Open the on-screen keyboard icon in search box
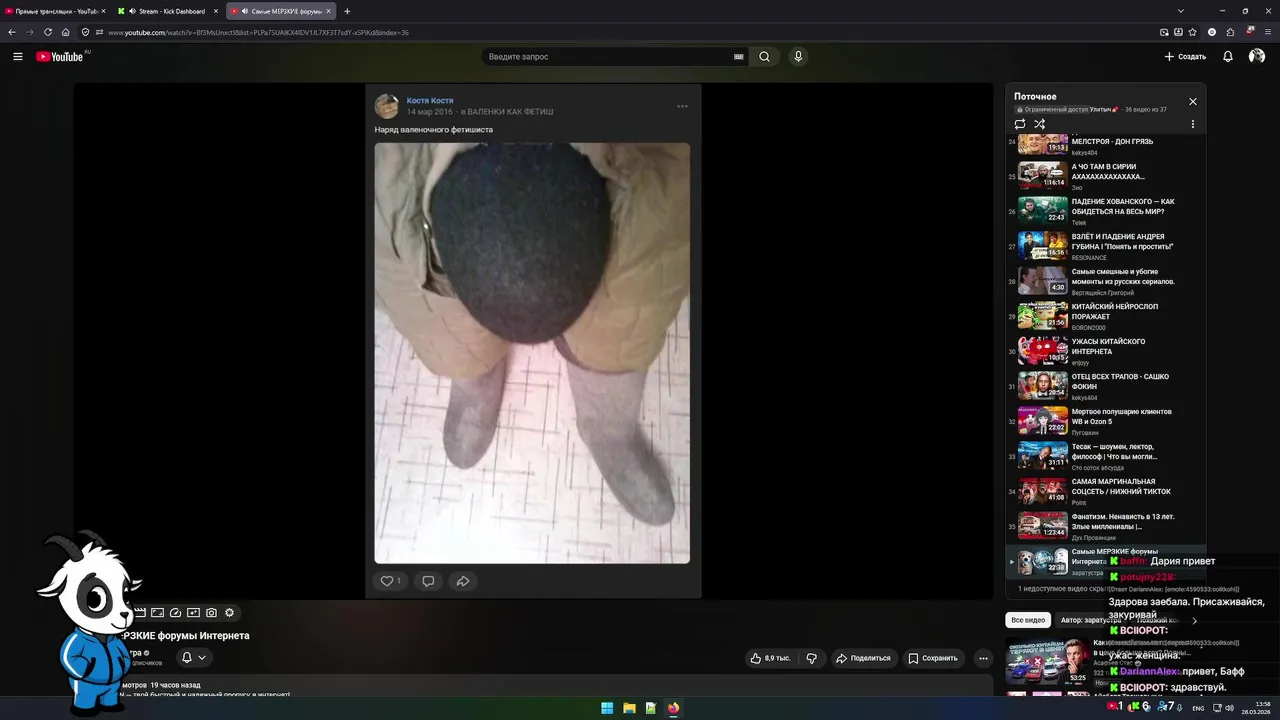The image size is (1280, 720). tap(739, 57)
